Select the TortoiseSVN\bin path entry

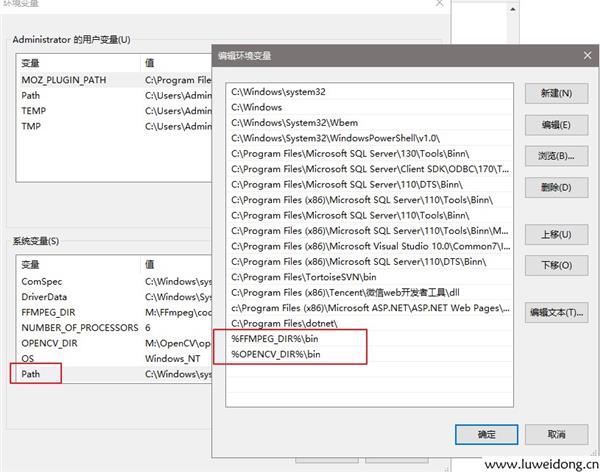click(x=304, y=277)
